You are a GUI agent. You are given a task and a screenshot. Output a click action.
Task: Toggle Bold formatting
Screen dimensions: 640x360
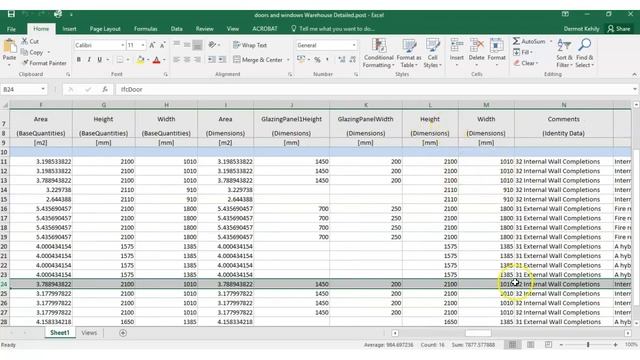point(78,60)
